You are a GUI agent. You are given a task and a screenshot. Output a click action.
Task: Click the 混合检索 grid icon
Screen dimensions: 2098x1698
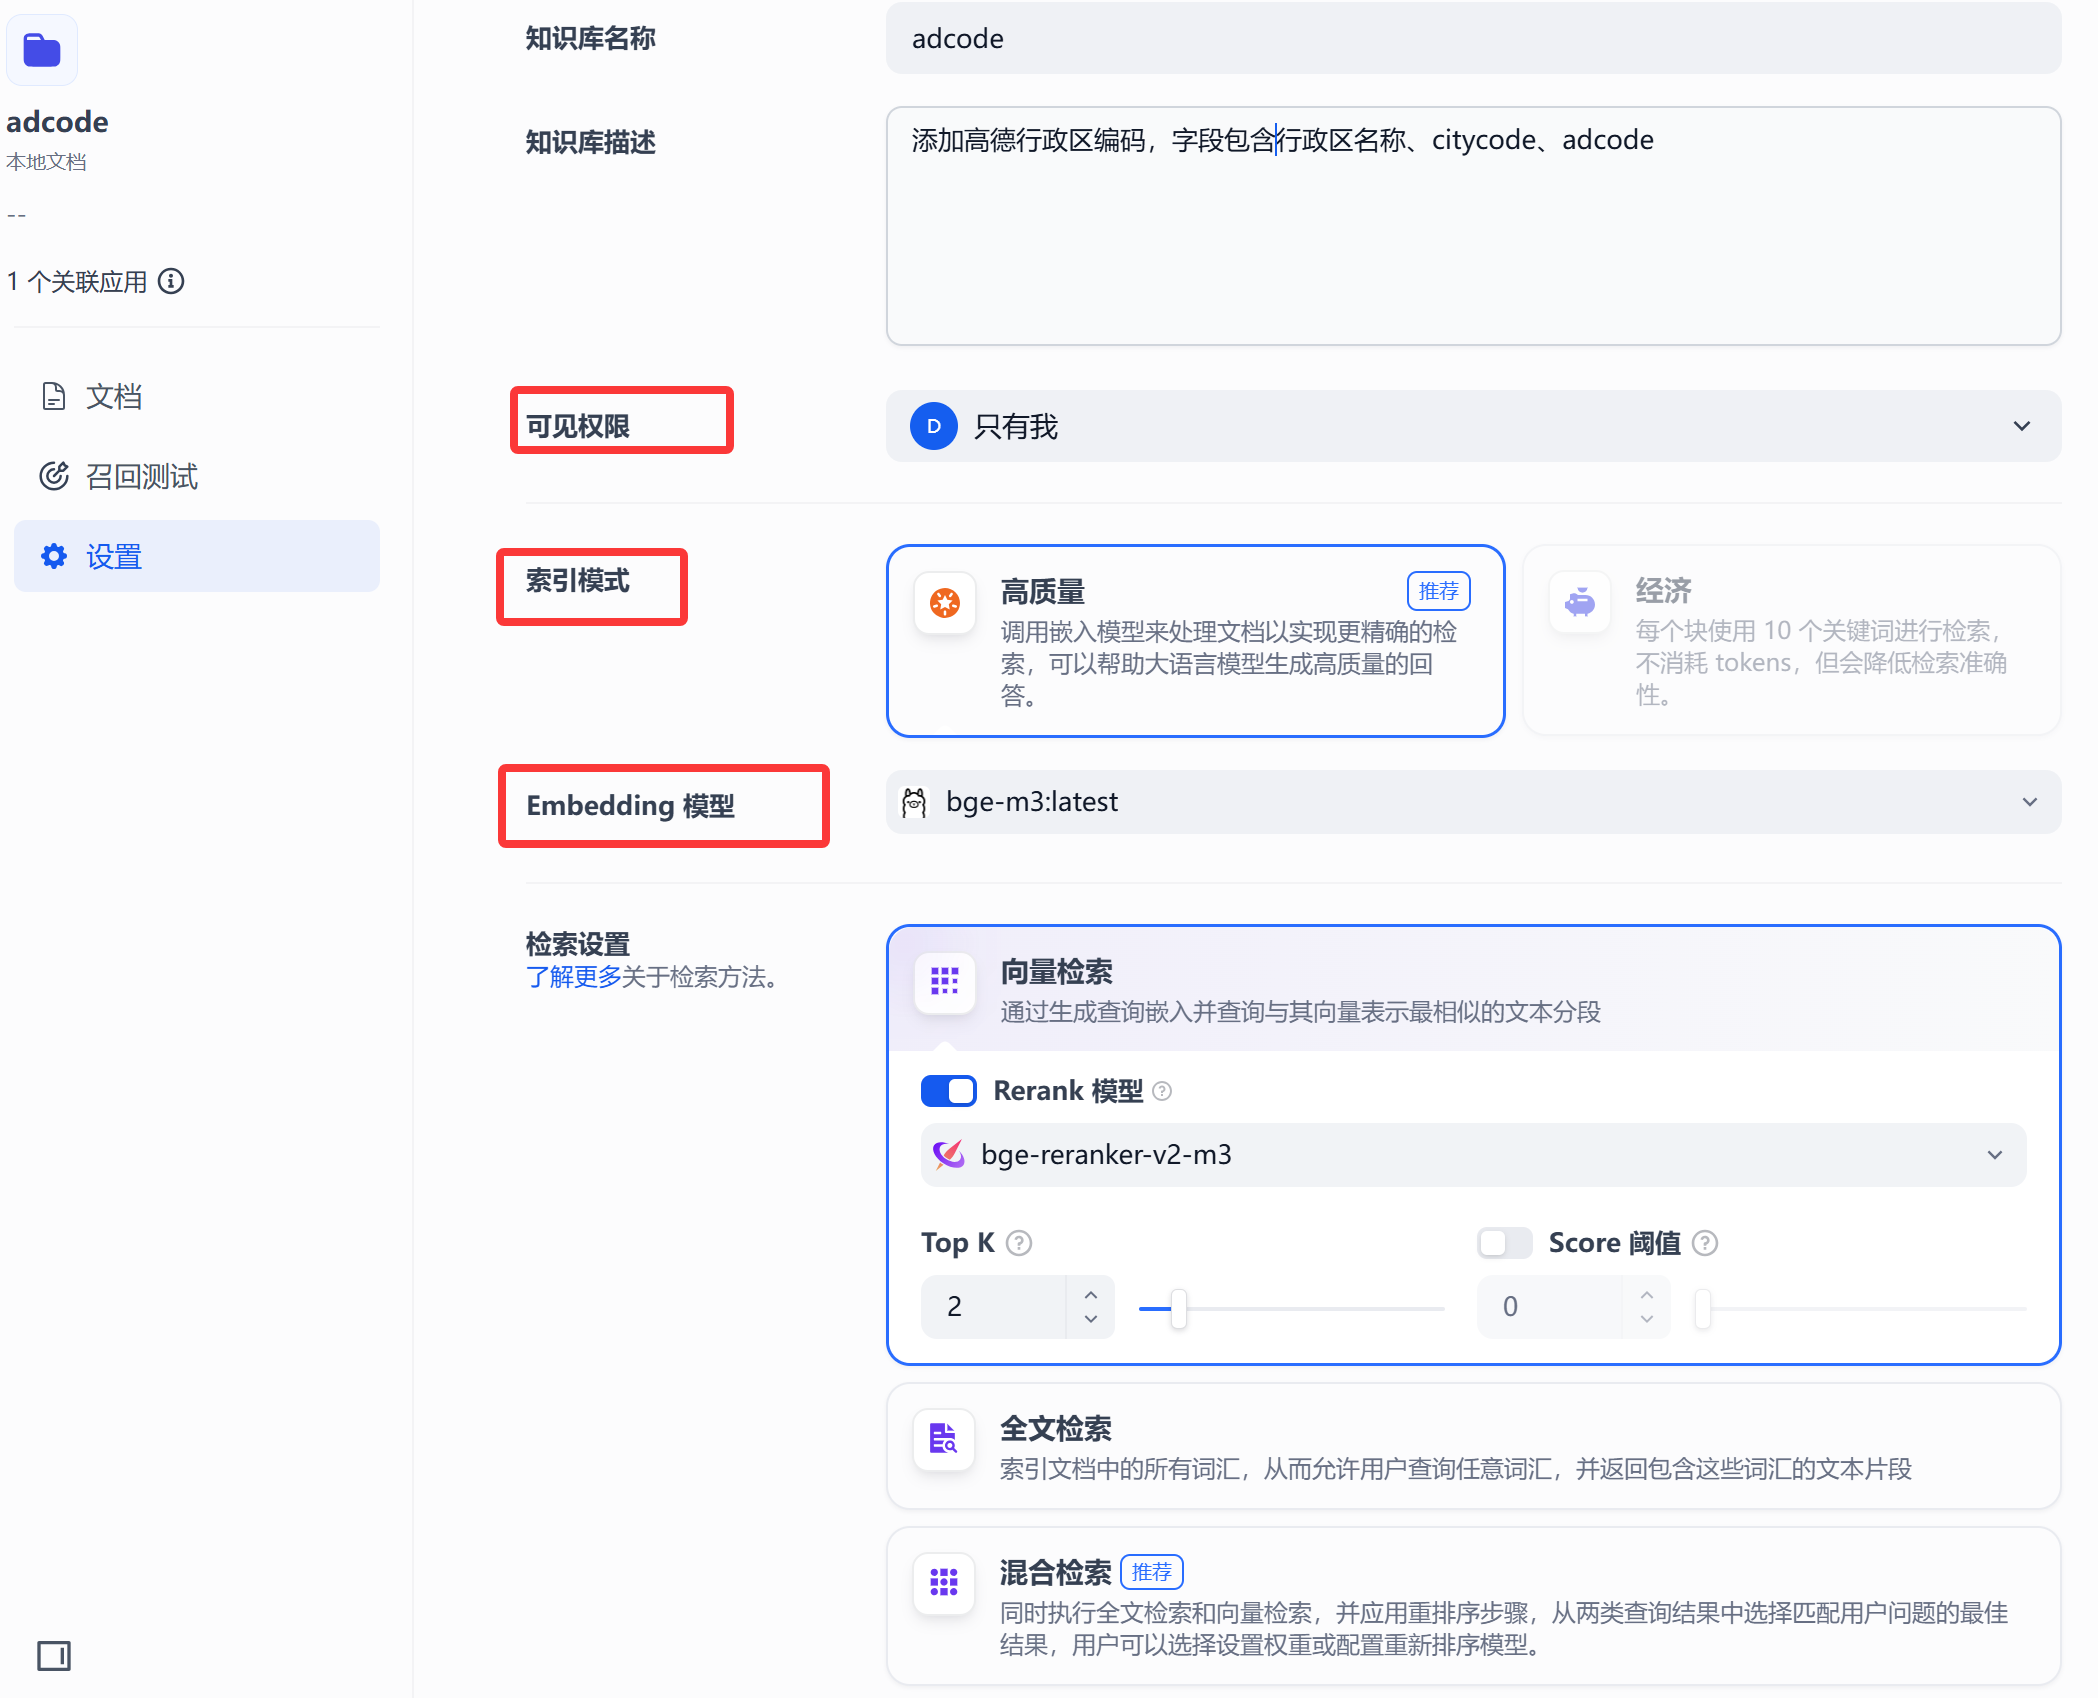[x=944, y=1583]
